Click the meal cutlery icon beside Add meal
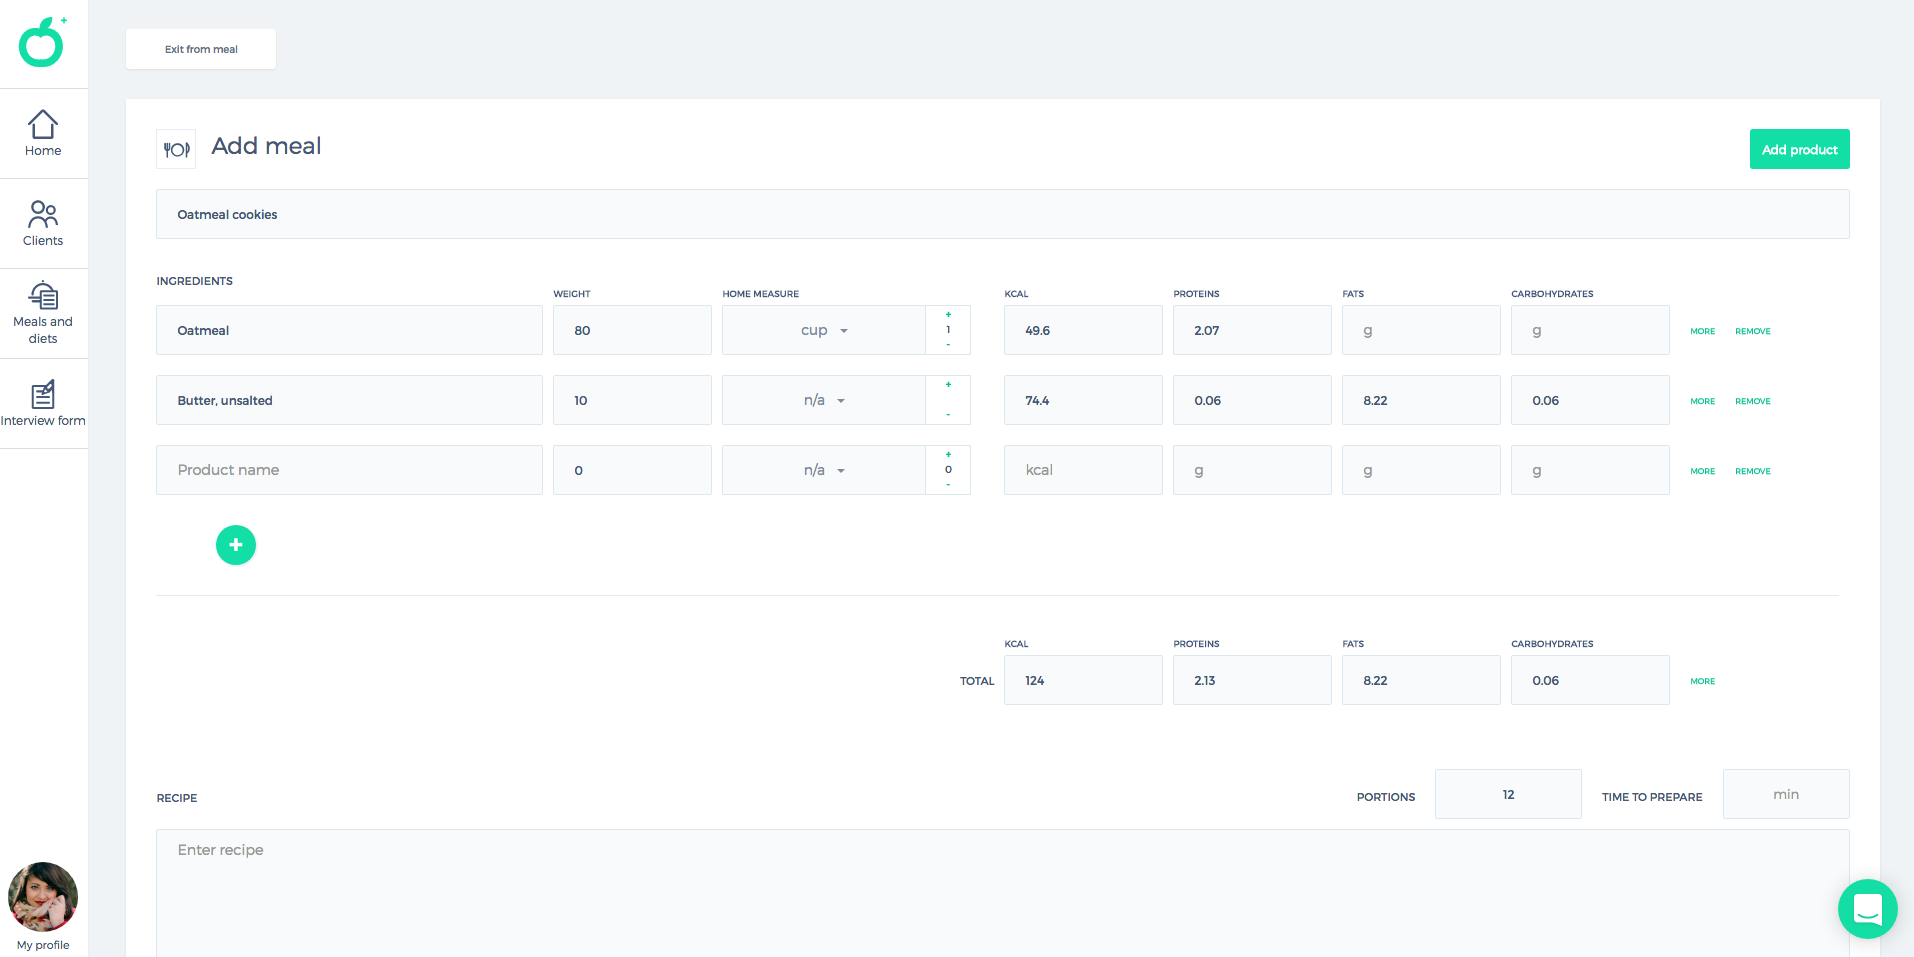The image size is (1914, 957). 176,149
